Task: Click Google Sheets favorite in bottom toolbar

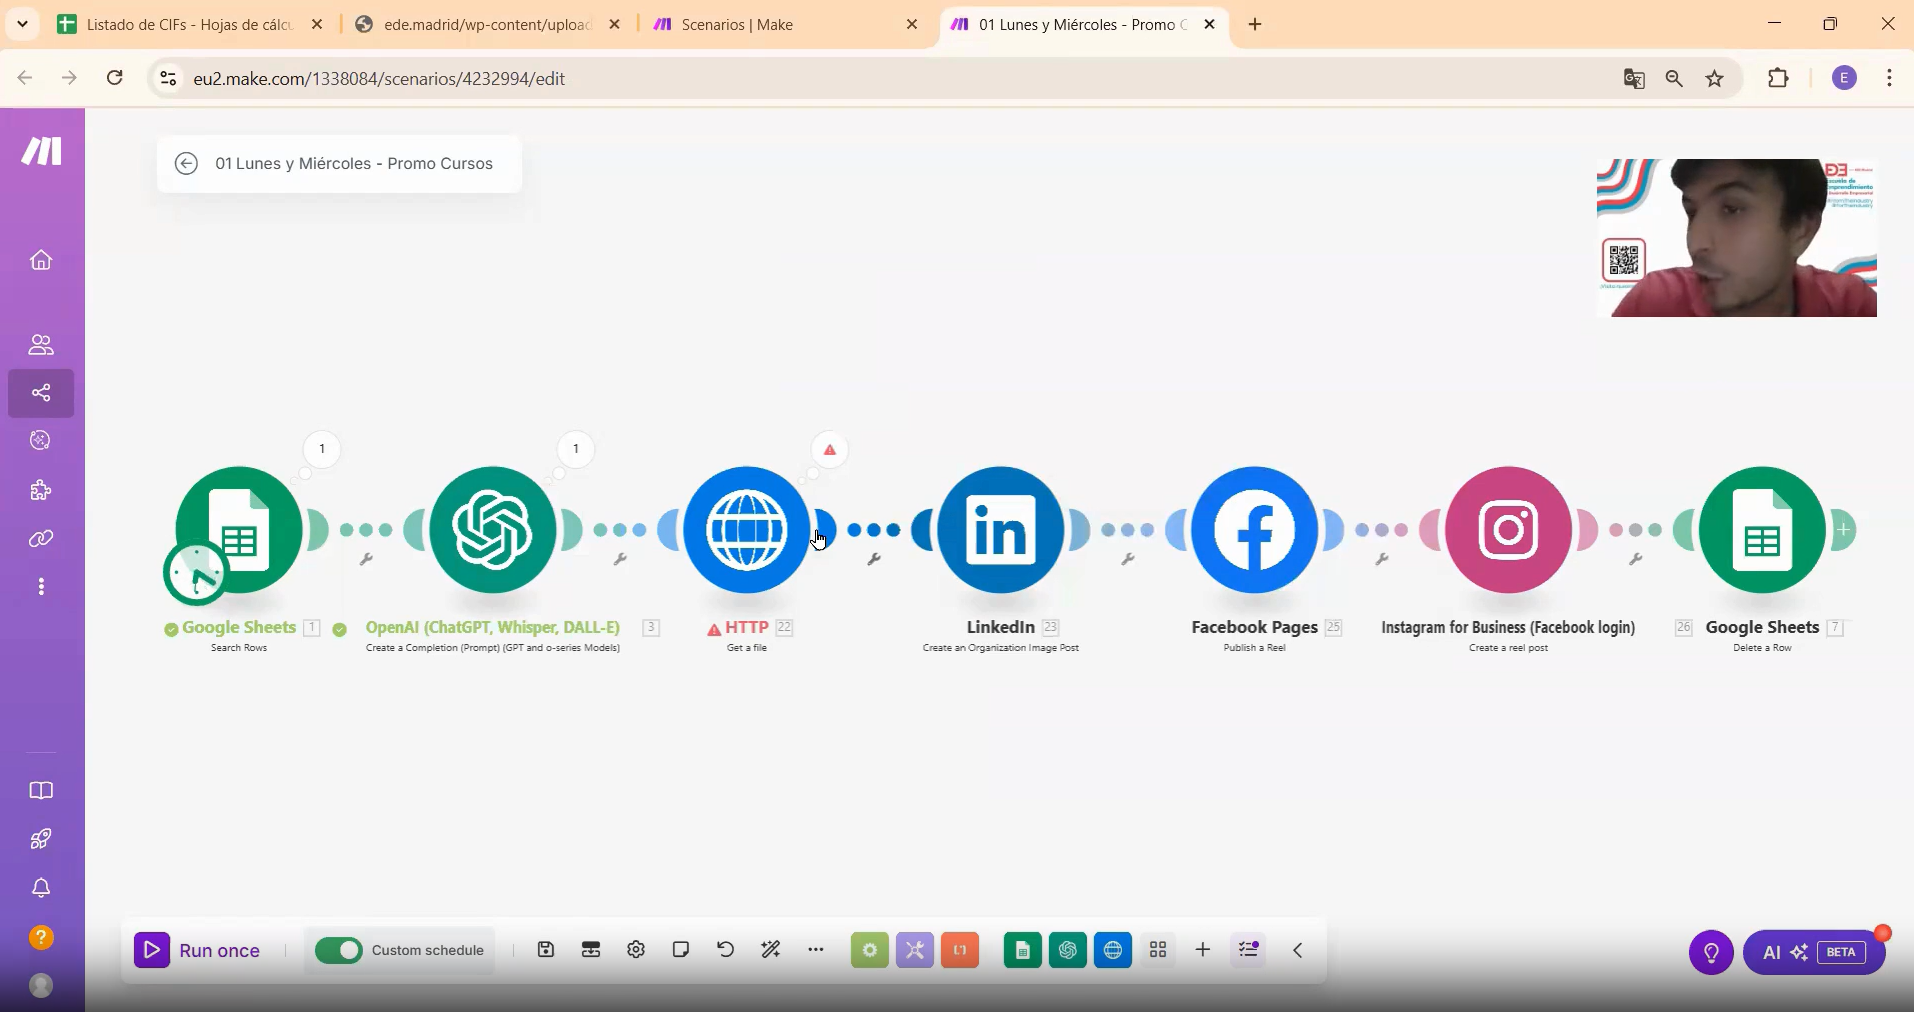Action: pos(1023,950)
